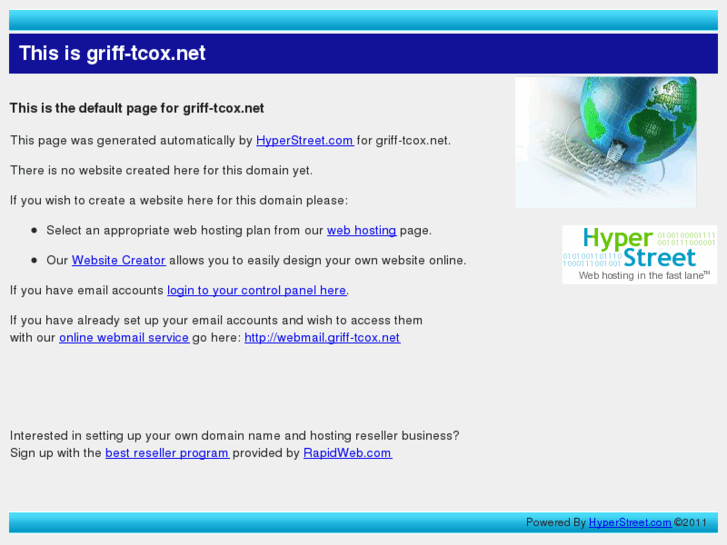Click the ©2011 footer text
This screenshot has height=545, width=727.
pyautogui.click(x=690, y=523)
